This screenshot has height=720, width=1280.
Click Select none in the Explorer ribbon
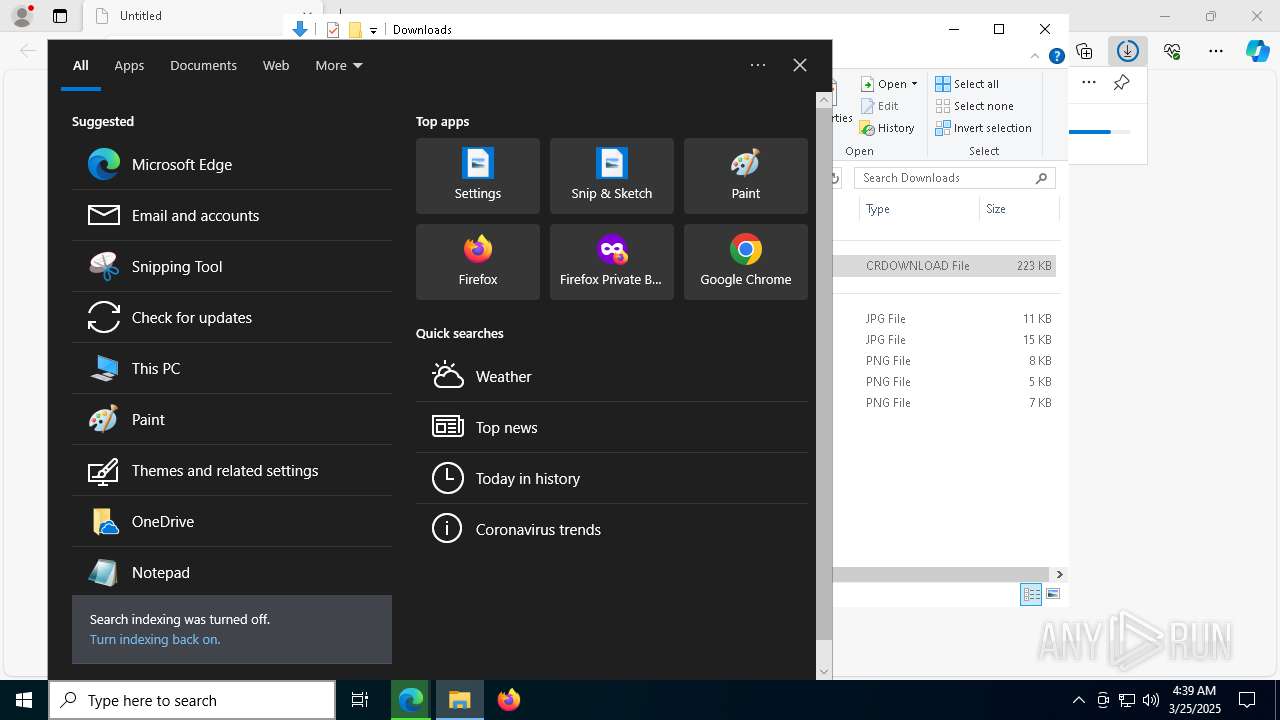[975, 106]
